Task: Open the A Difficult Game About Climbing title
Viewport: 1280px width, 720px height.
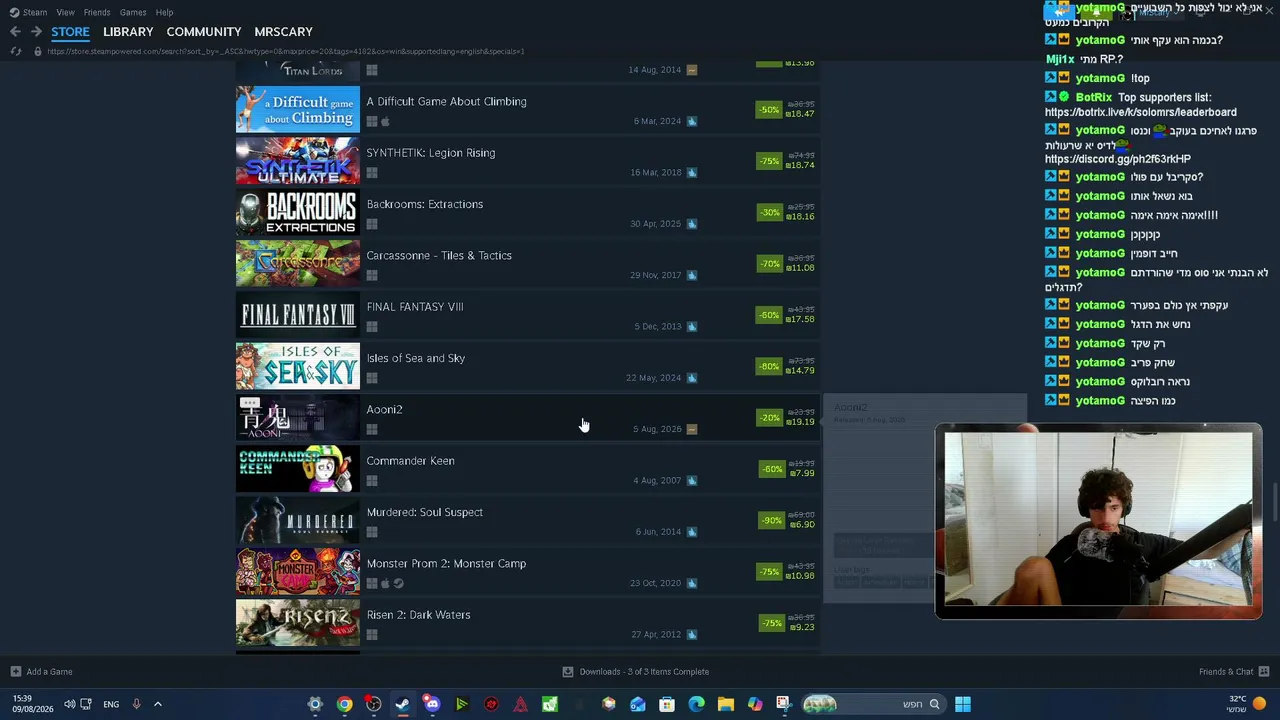Action: point(446,102)
